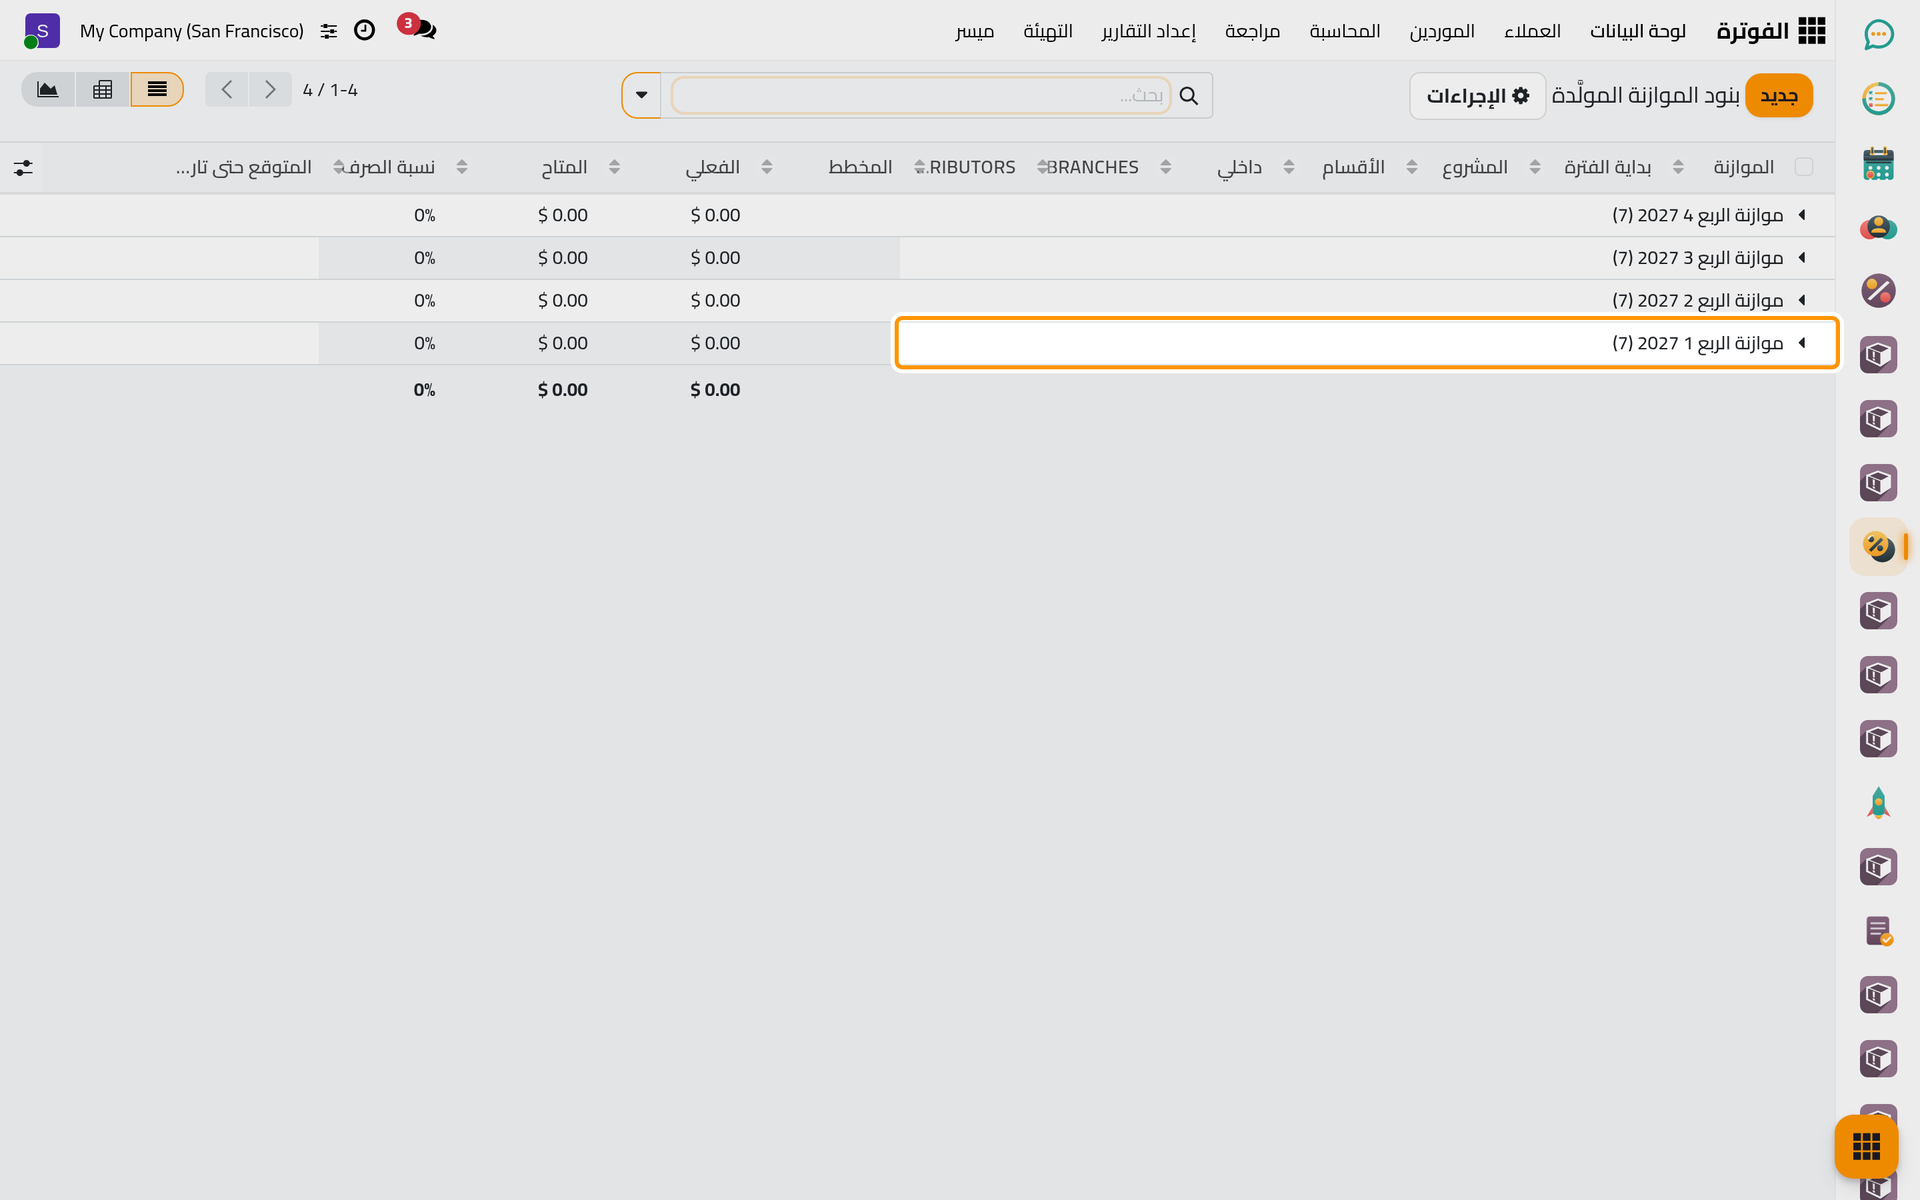Open optional columns adjust icon

coord(23,168)
